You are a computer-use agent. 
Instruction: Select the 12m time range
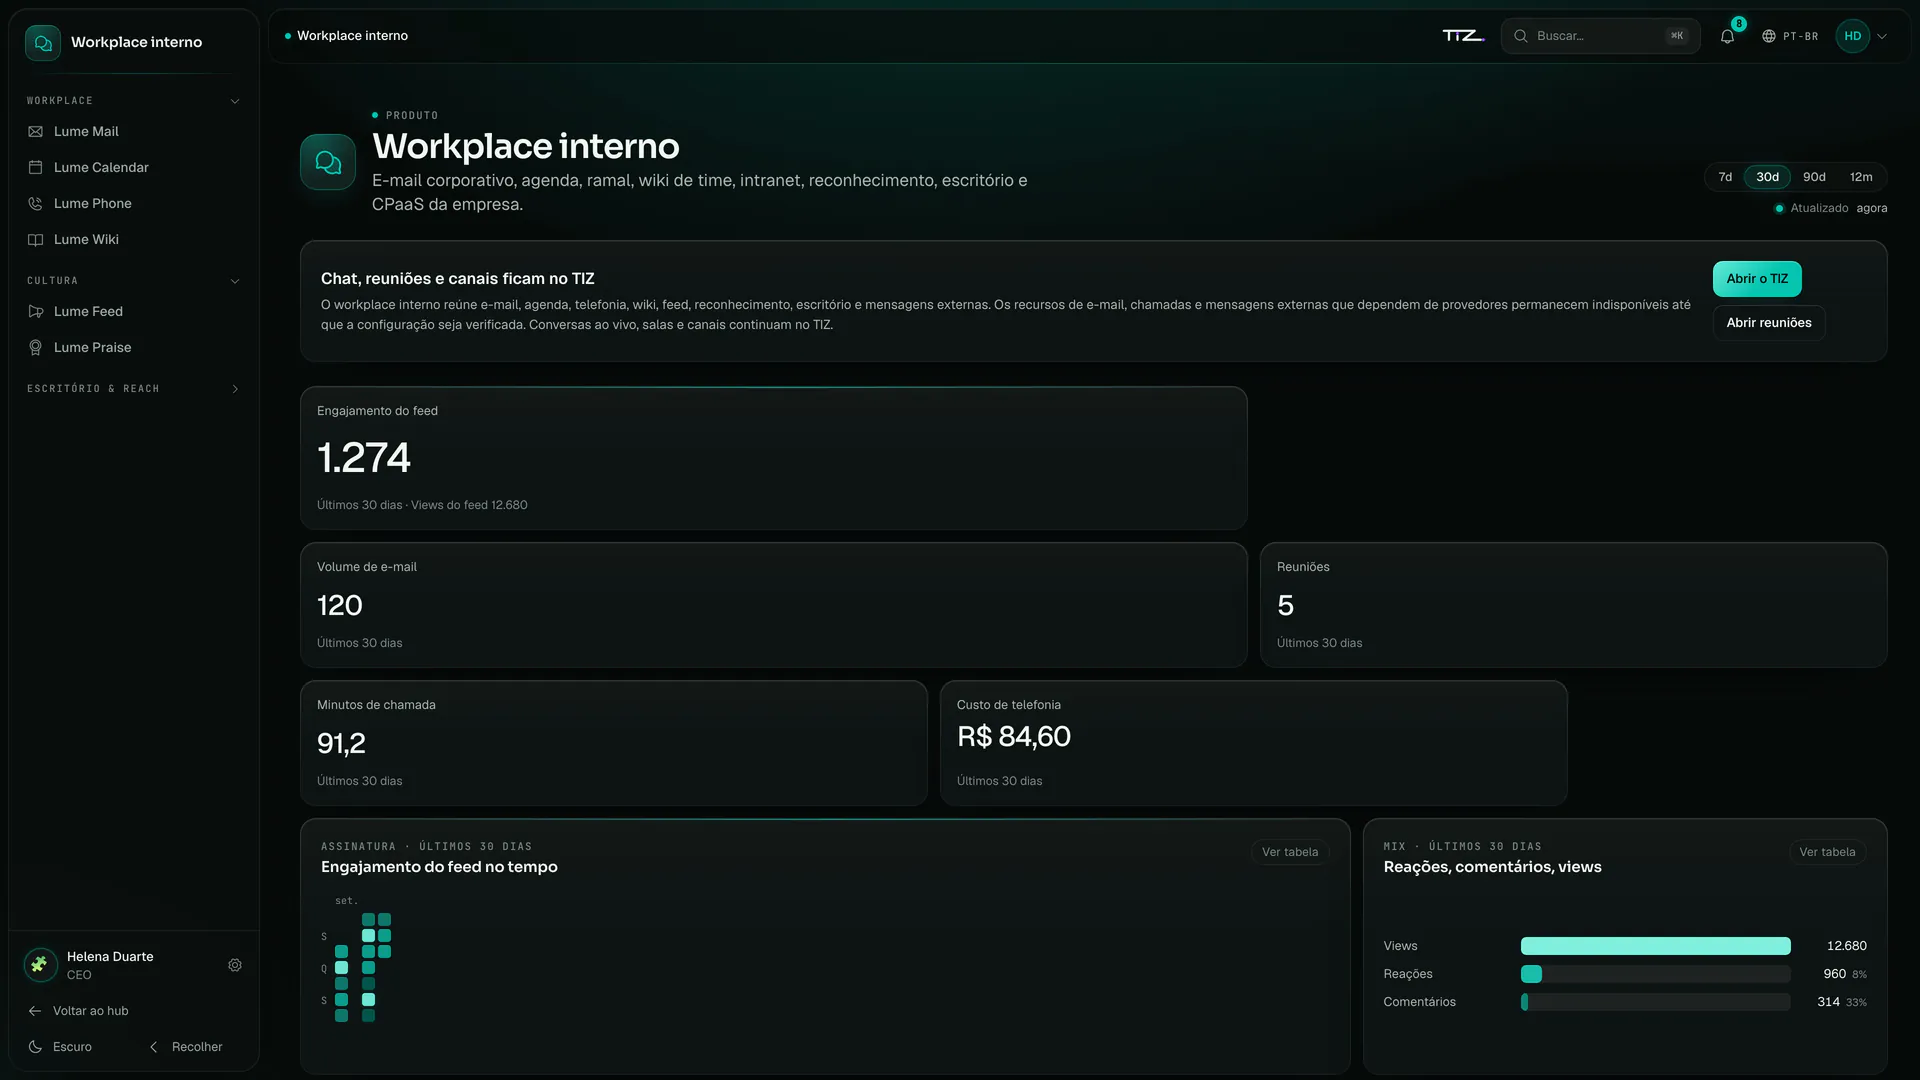1861,177
